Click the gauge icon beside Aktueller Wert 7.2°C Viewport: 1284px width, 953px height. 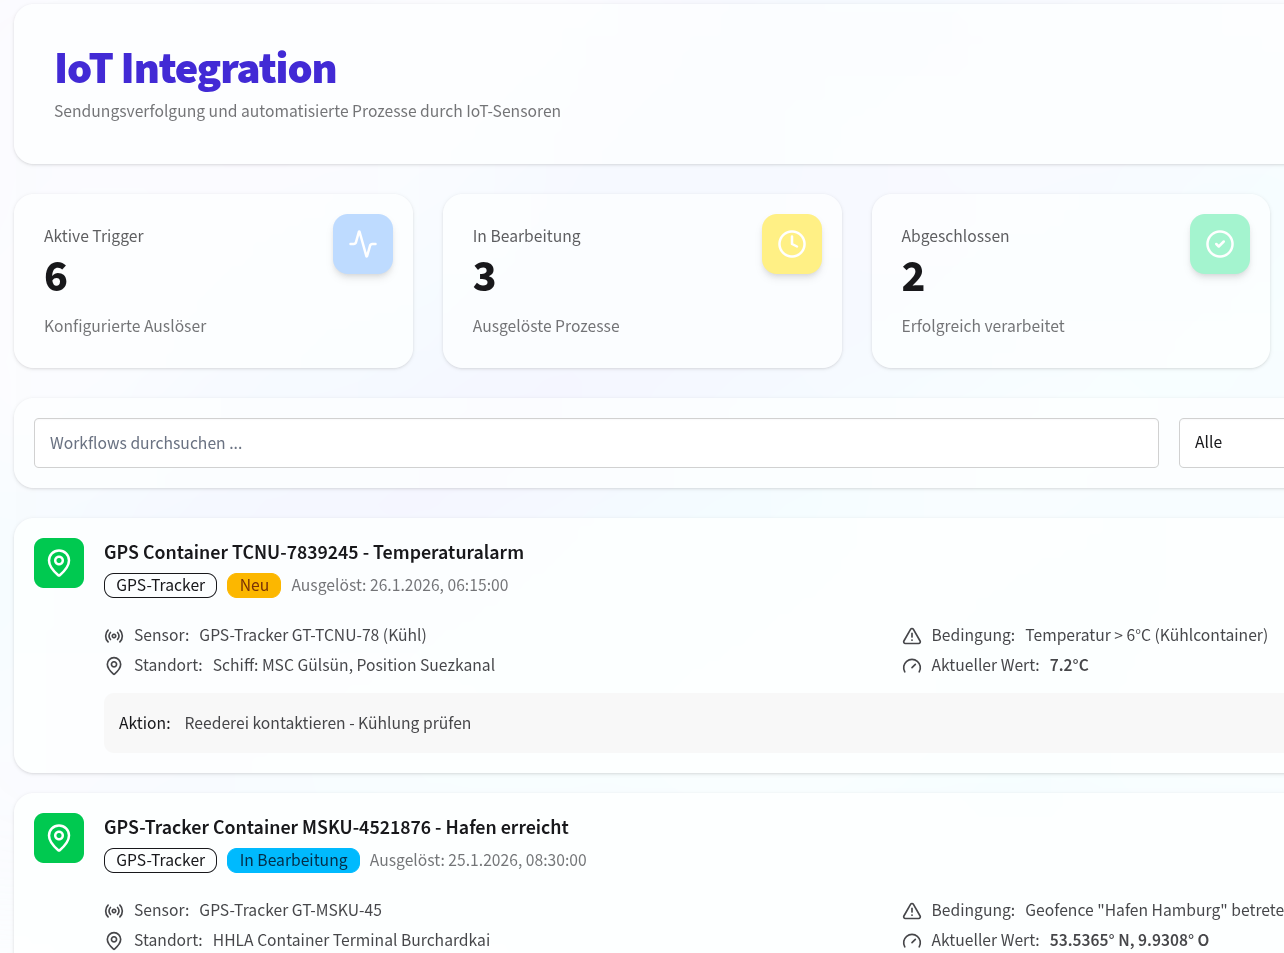click(911, 664)
